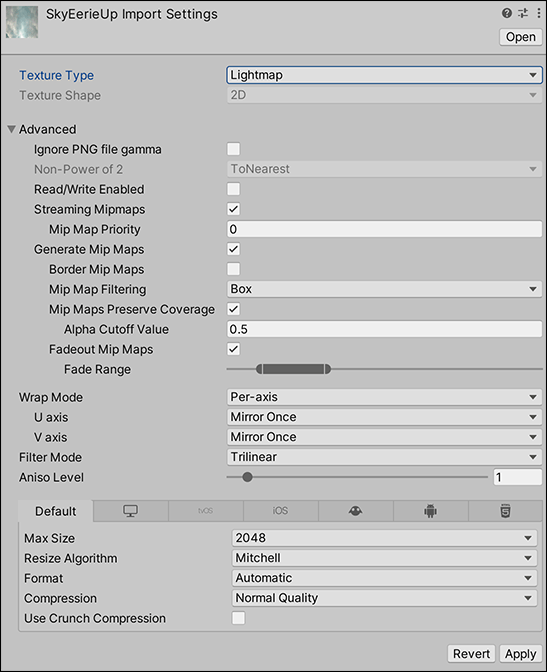Image resolution: width=547 pixels, height=672 pixels.
Task: Click the Open button
Action: coord(521,37)
